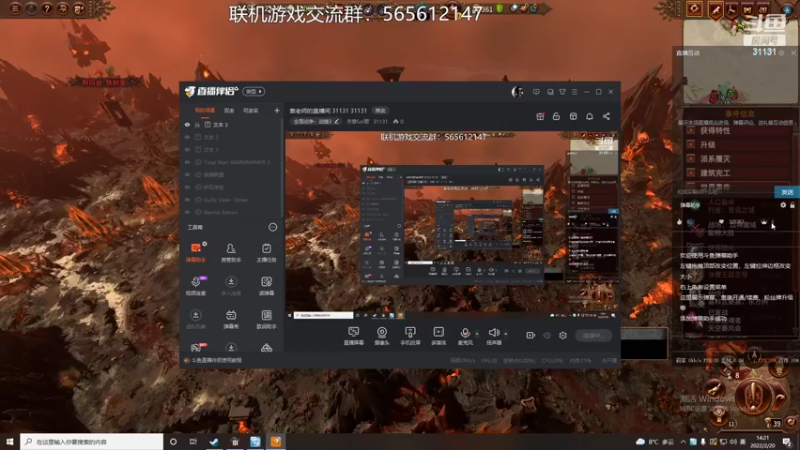Tick the 建筑完工 event checkbox in game
Viewport: 800px width, 450px height.
pos(691,173)
